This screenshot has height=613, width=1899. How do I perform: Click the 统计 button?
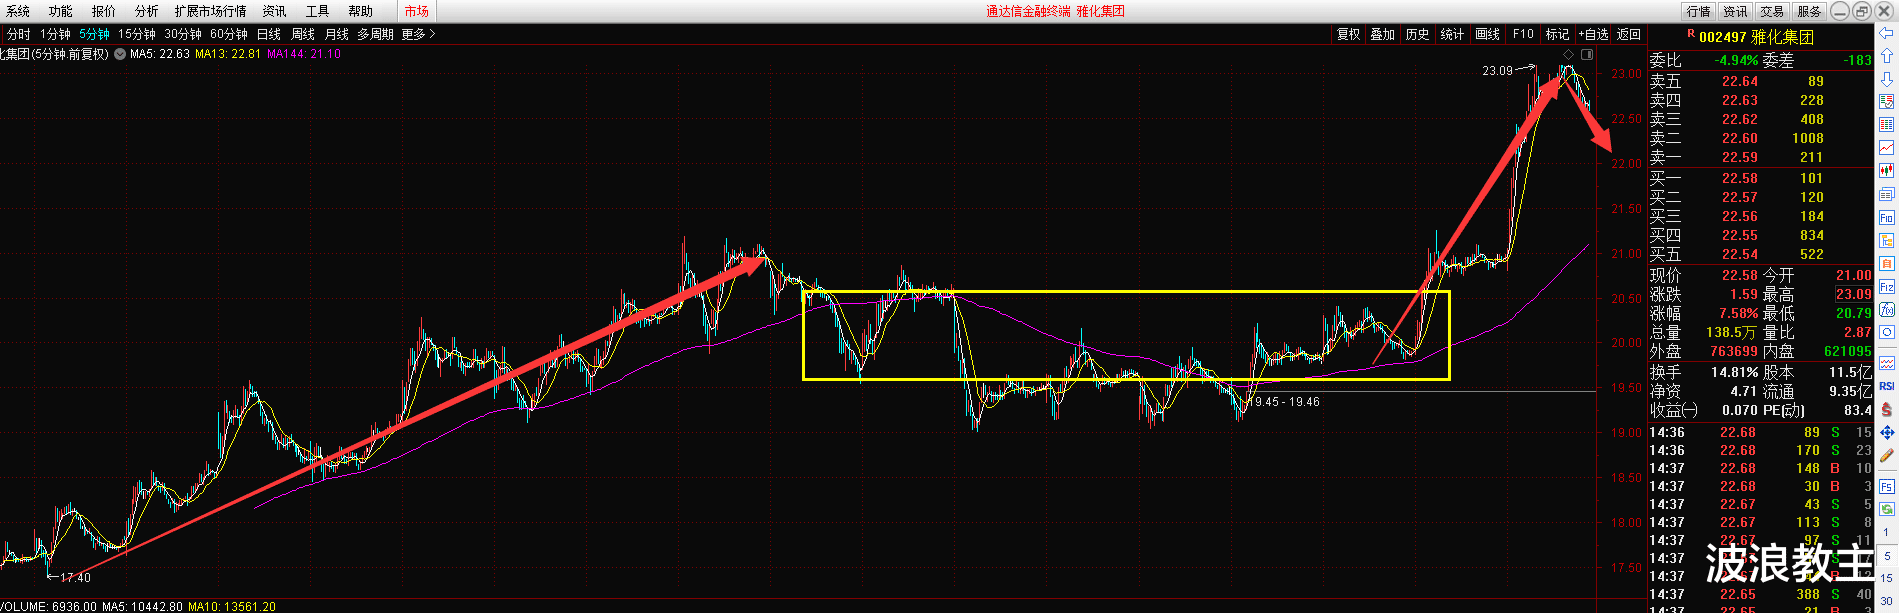[1452, 34]
